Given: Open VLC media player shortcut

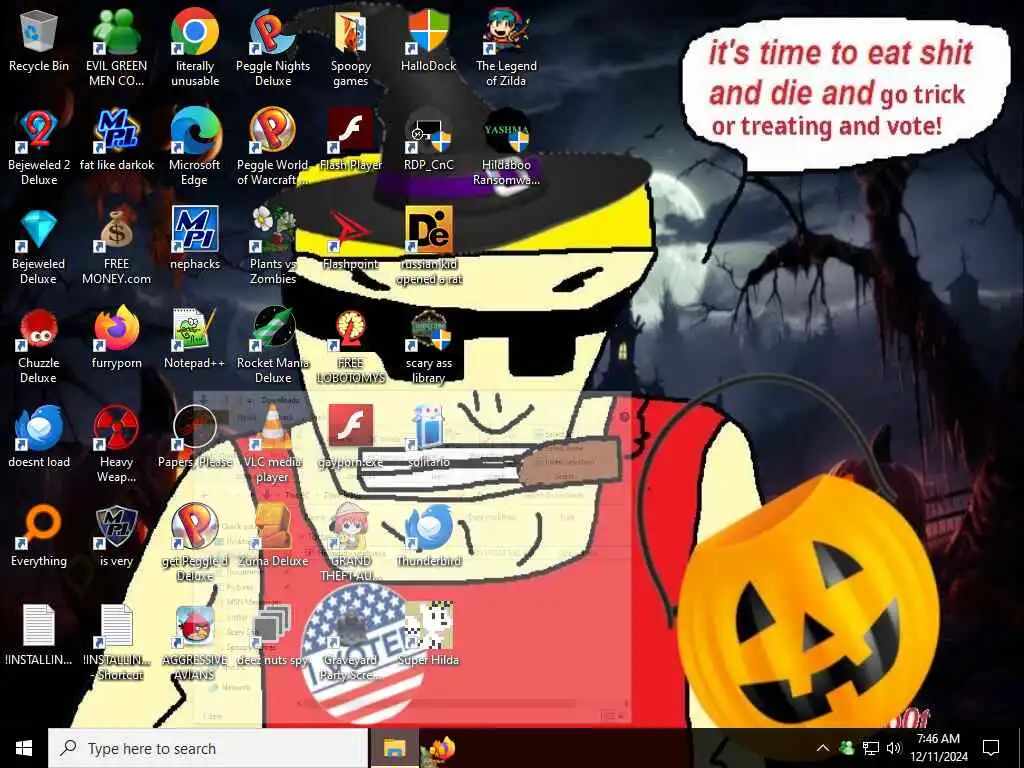Looking at the screenshot, I should 273,445.
